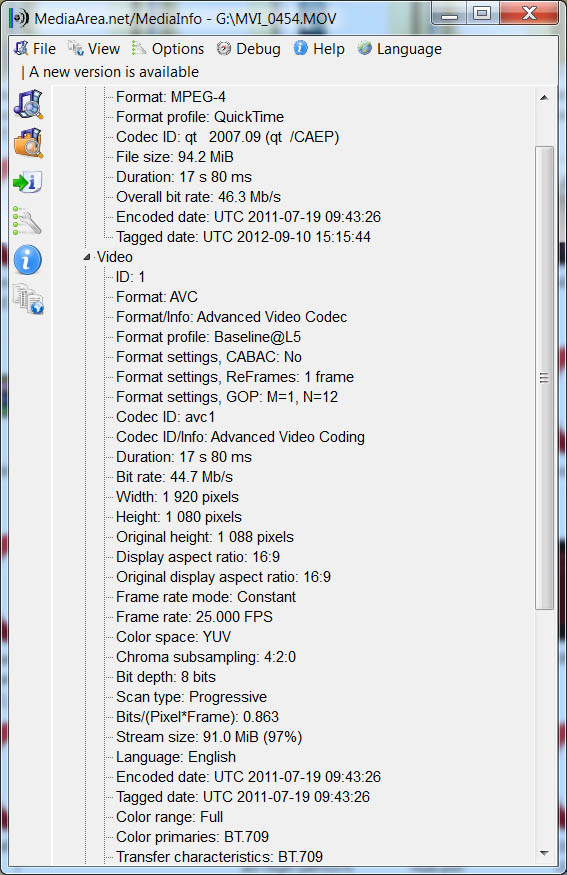Click the MediaInfo title bar app icon
Image resolution: width=567 pixels, height=875 pixels.
[x=19, y=18]
